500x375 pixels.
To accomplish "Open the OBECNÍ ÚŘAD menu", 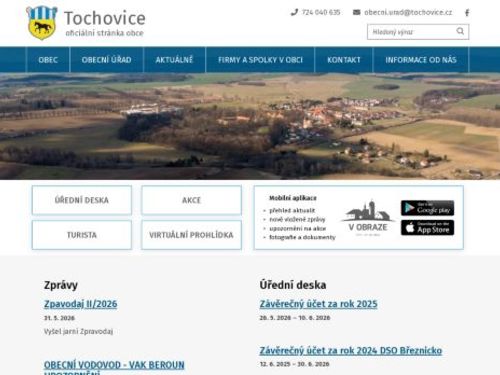I will point(107,60).
